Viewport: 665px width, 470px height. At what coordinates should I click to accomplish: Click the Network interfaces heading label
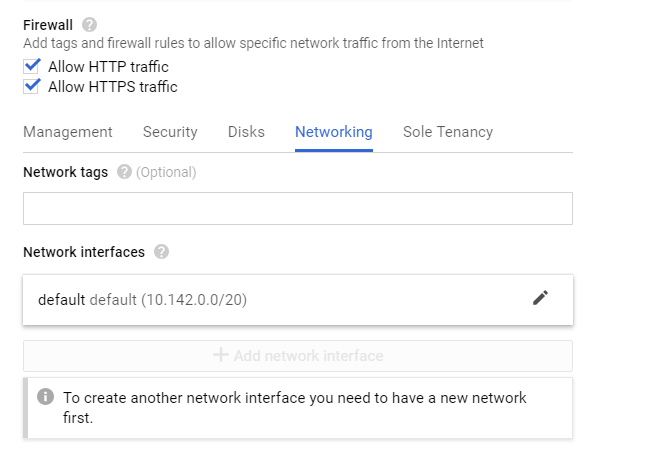coord(84,252)
